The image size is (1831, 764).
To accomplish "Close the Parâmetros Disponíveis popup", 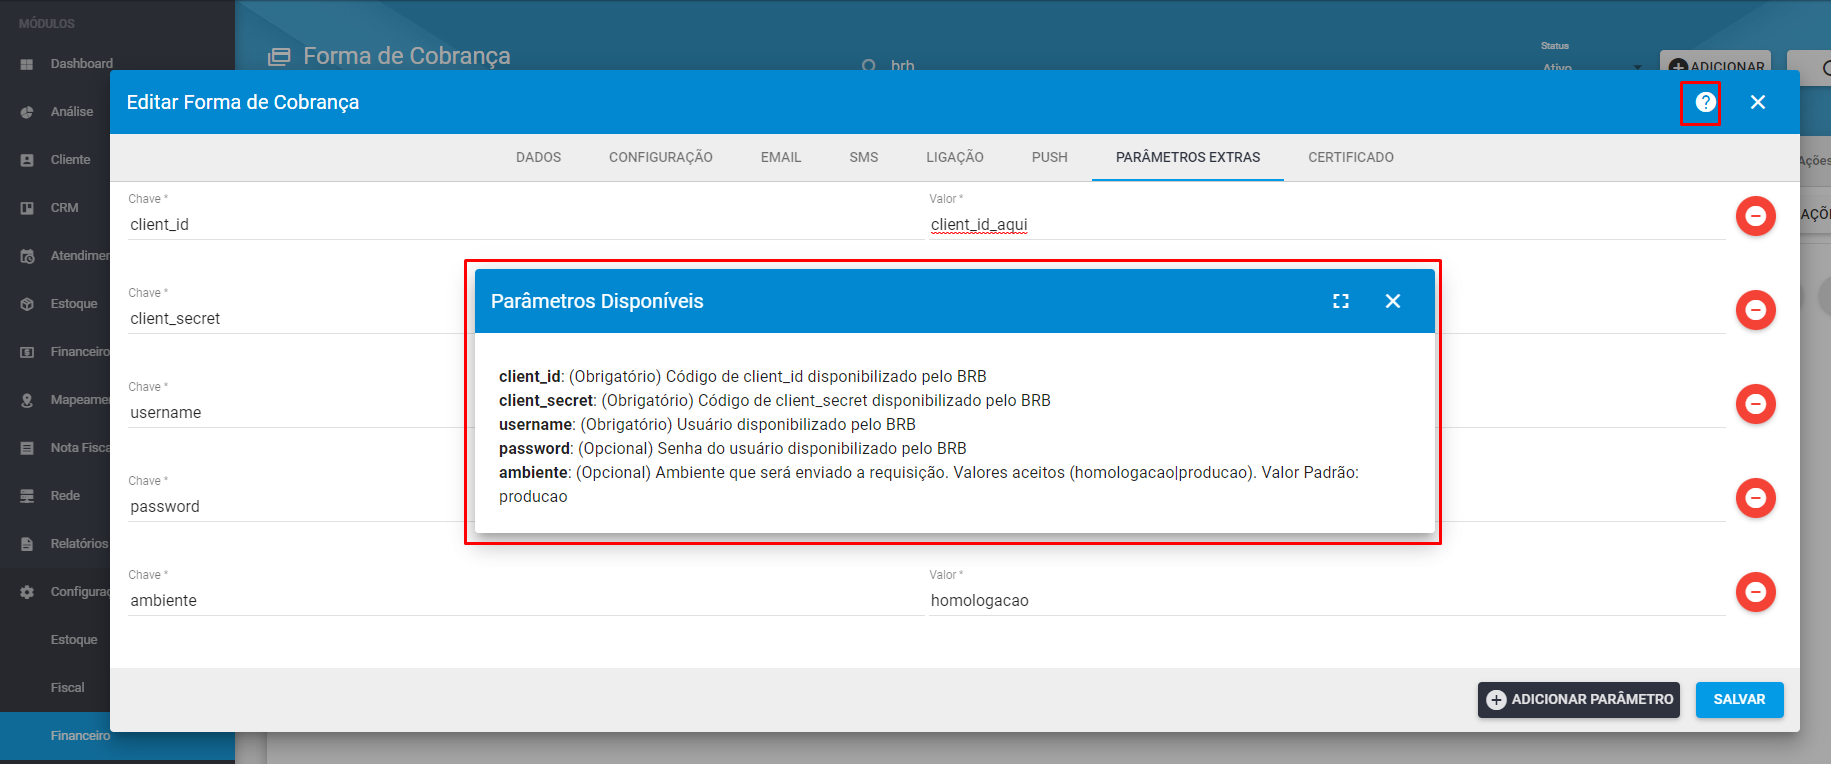I will (1393, 301).
